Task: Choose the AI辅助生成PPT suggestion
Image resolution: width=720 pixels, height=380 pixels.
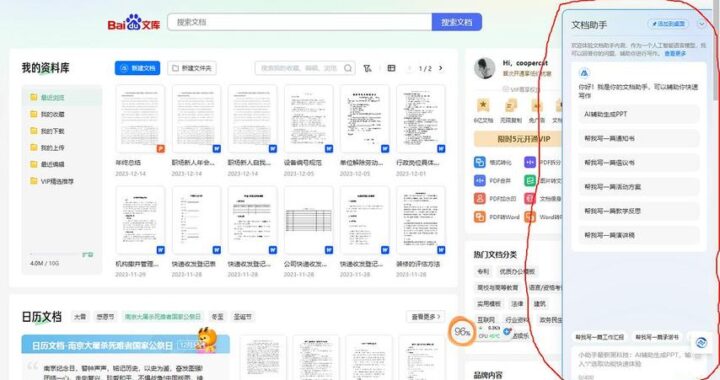Action: [x=638, y=114]
